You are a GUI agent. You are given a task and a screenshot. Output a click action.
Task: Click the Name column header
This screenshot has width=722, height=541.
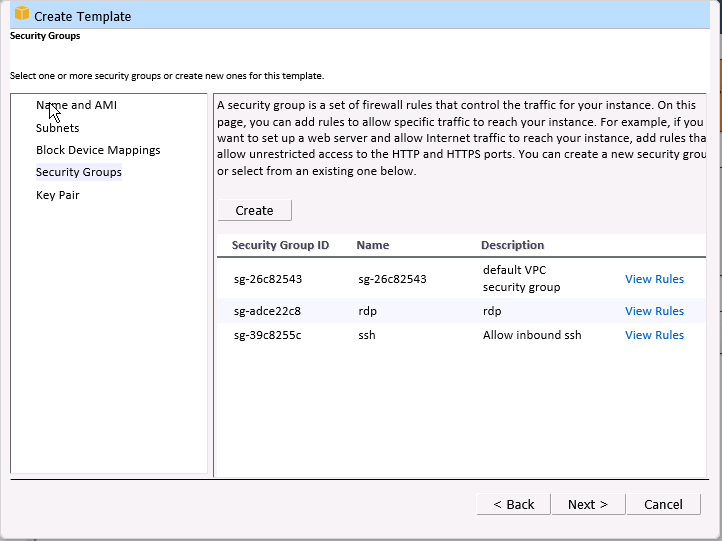pos(372,245)
